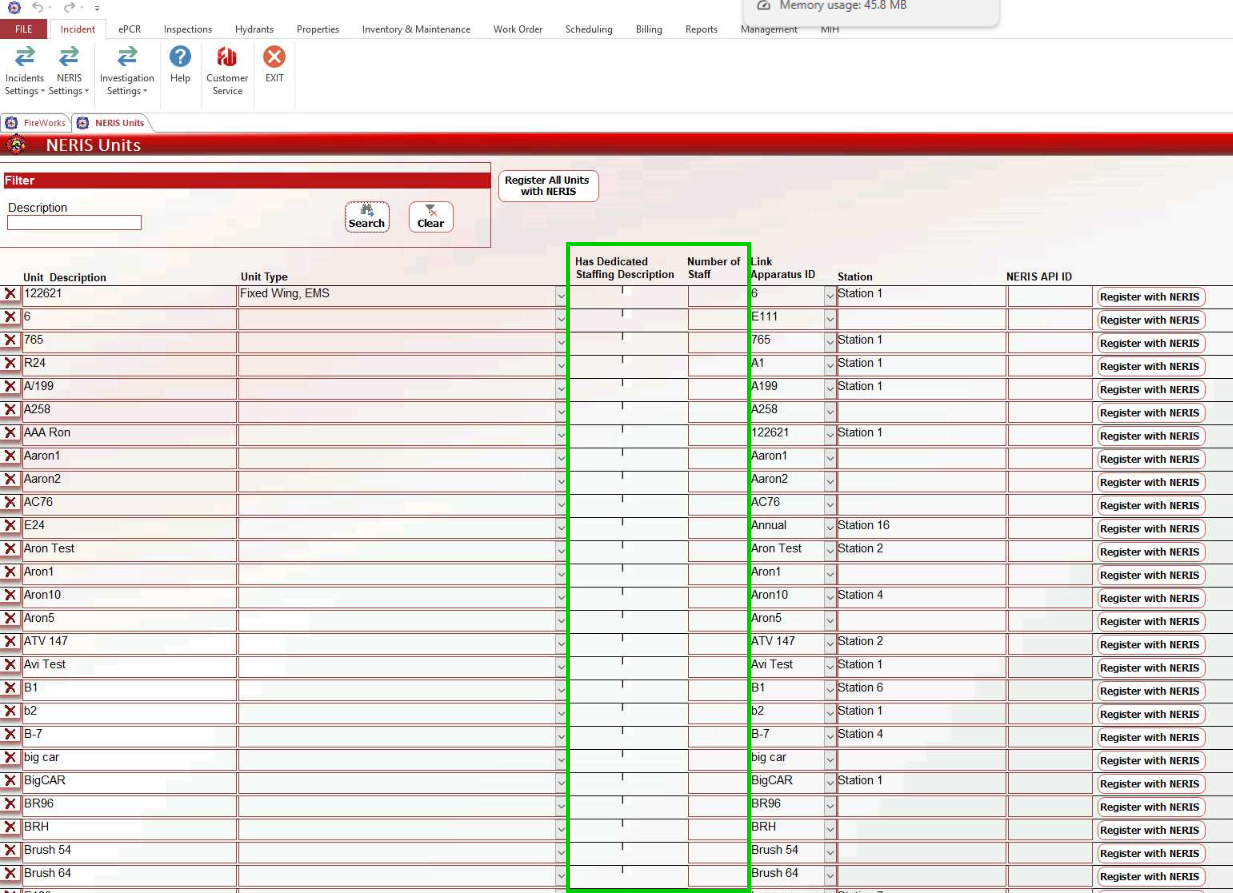Open the NERIS Settings ribbon menu
Screen dimensions: 1233x893
(x=69, y=70)
